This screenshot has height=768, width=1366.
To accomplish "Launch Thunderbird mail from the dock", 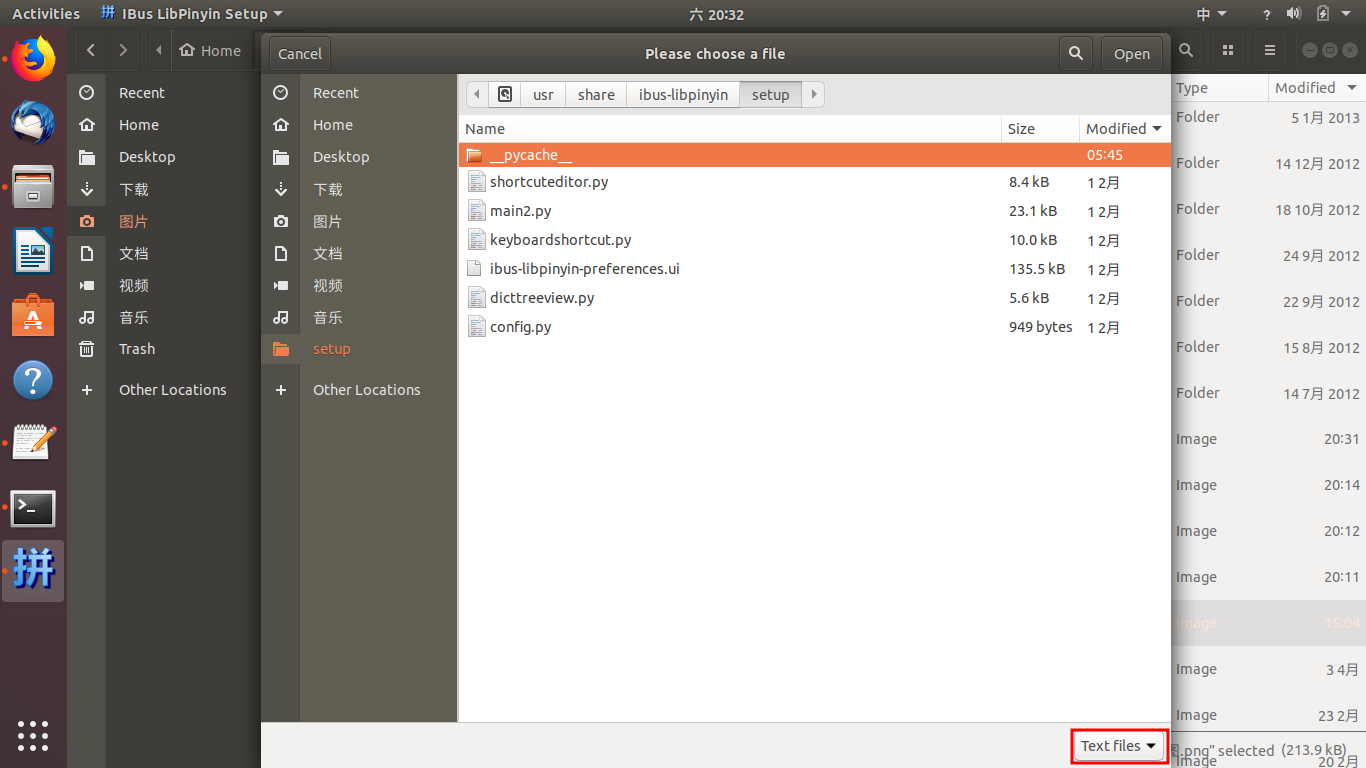I will (x=33, y=123).
